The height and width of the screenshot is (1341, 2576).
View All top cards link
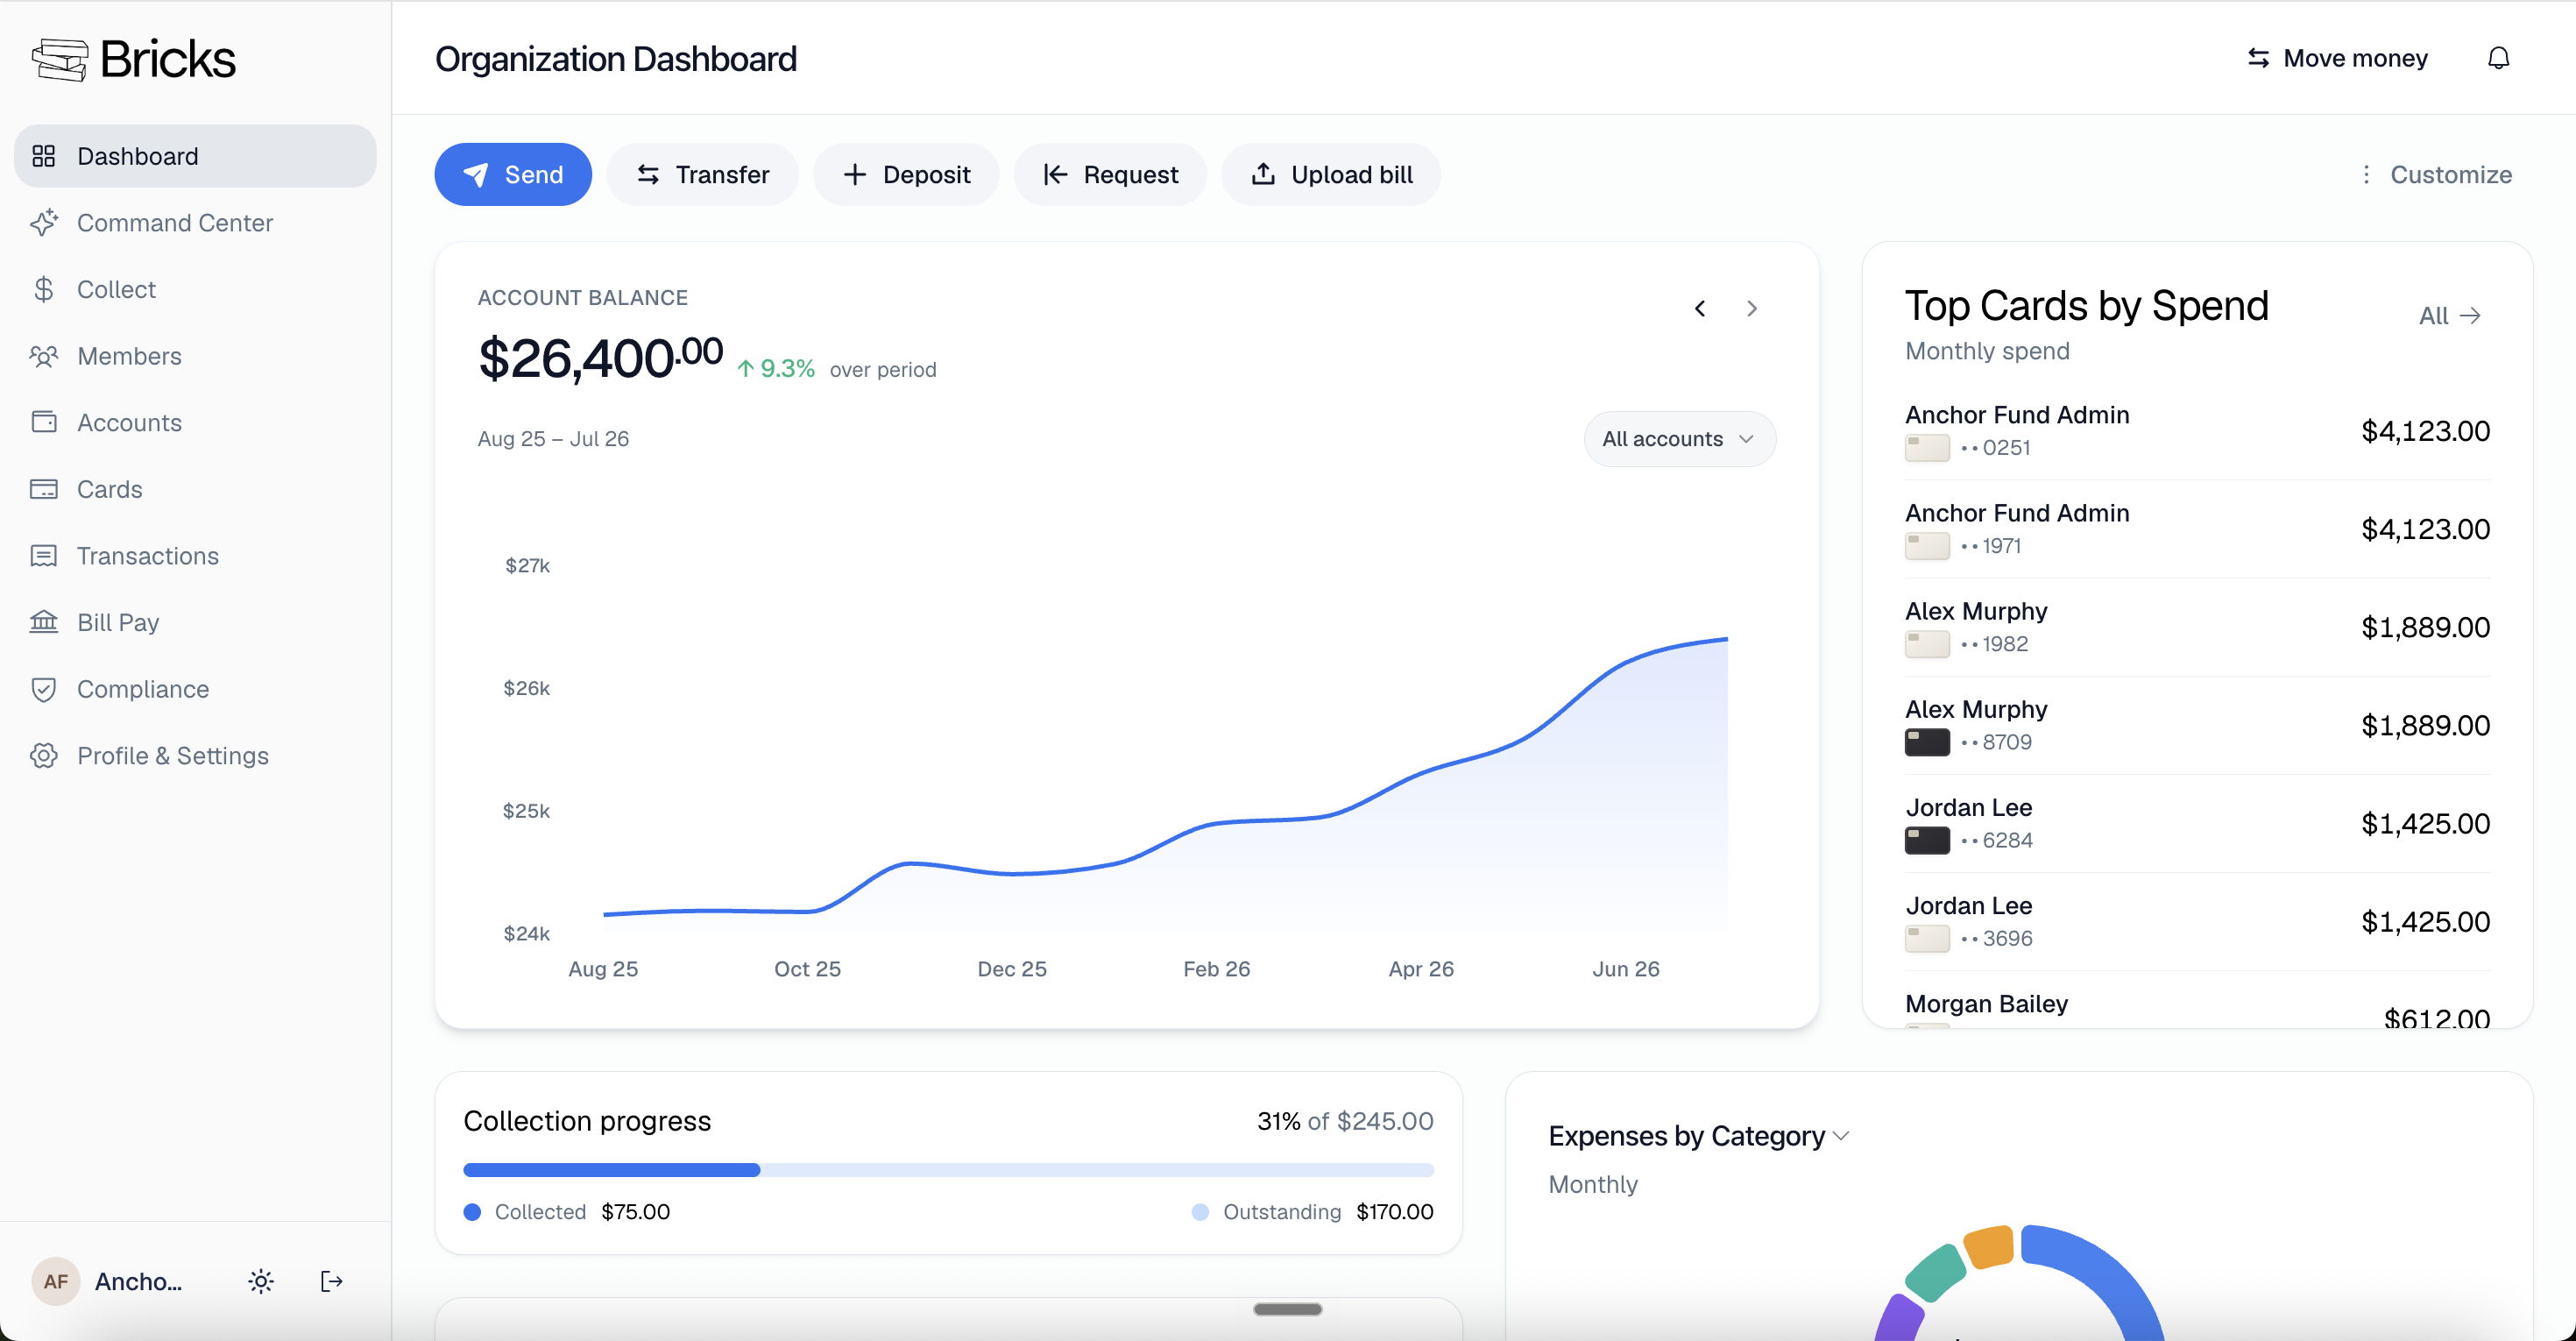2449,315
